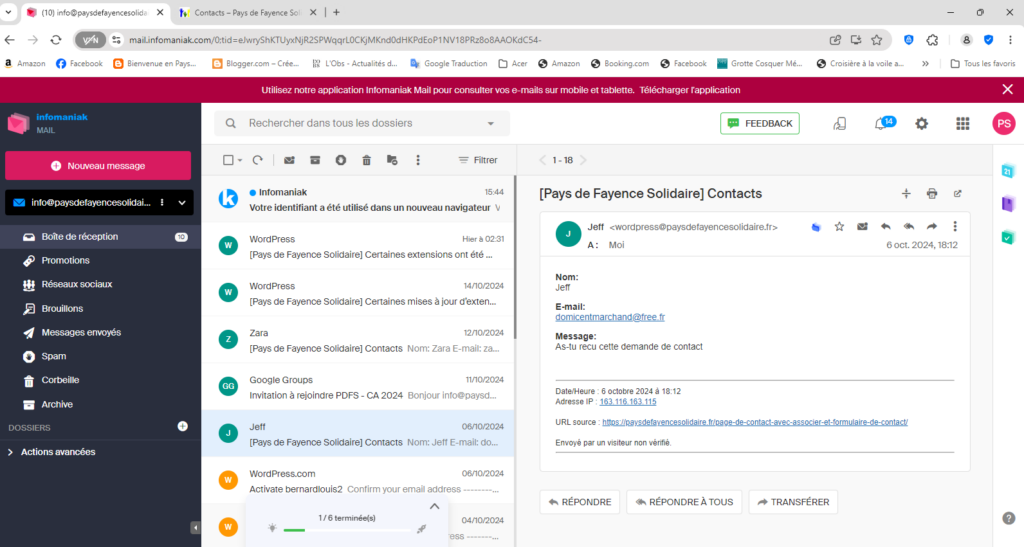Star the email from Jeff
Viewport: 1024px width, 547px height.
[x=839, y=227]
